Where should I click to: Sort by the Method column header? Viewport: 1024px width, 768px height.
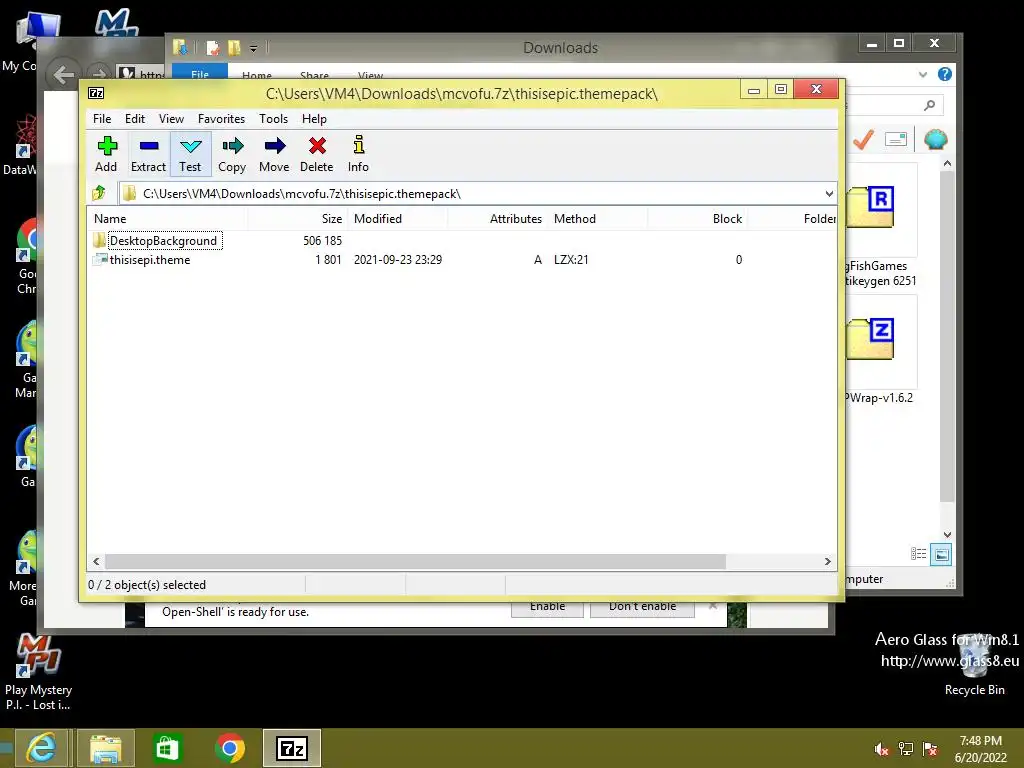(598, 219)
